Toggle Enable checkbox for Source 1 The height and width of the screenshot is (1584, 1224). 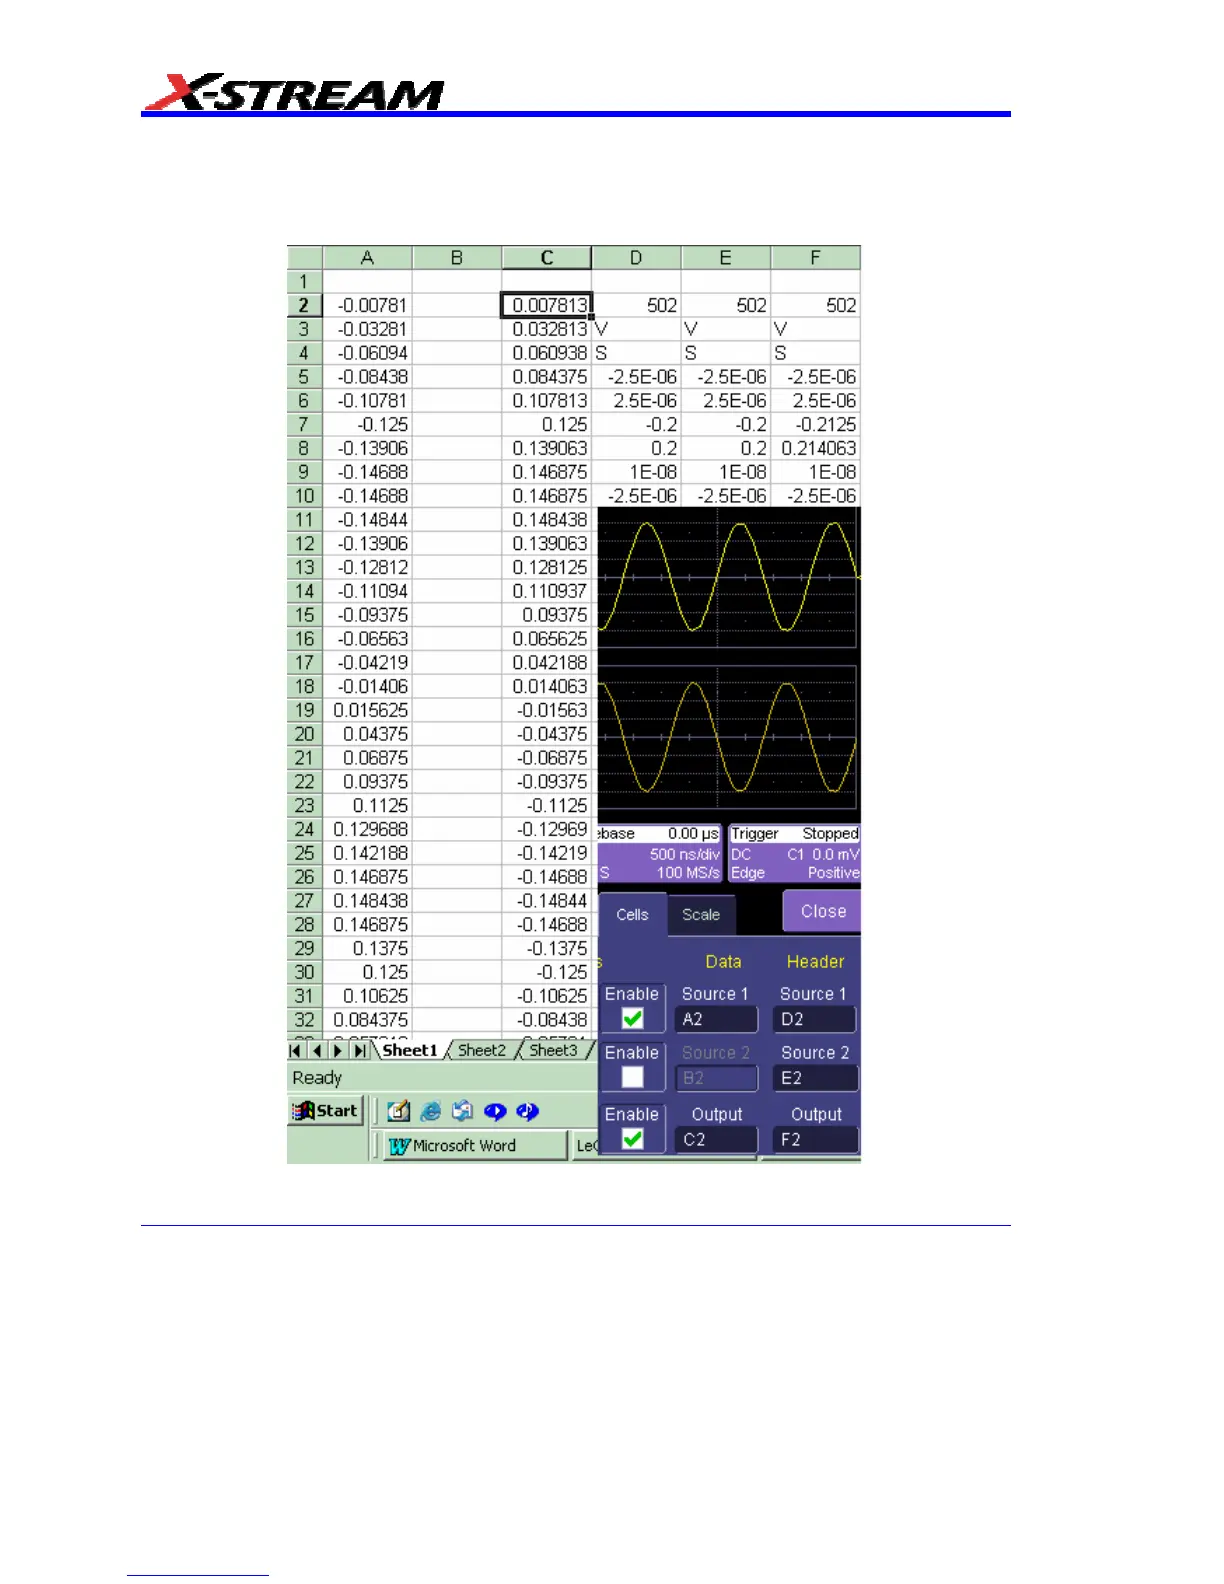(632, 1019)
